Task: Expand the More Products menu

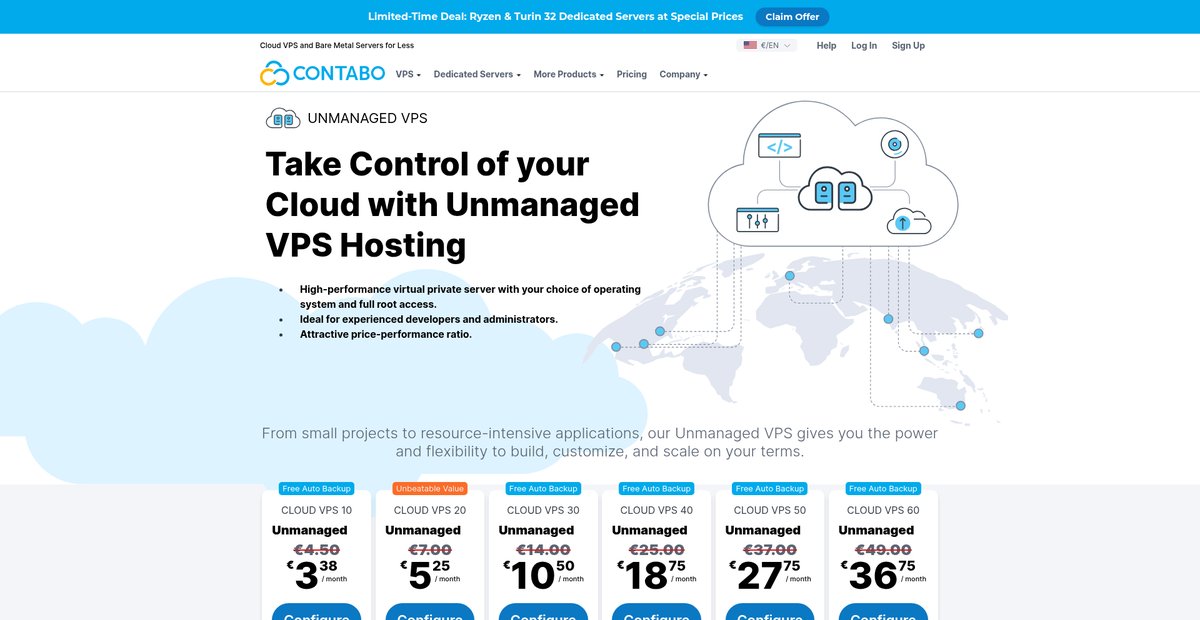Action: point(568,74)
